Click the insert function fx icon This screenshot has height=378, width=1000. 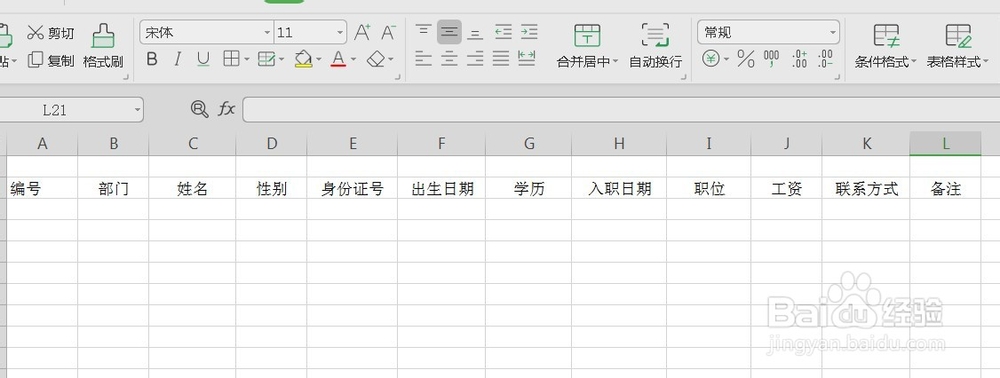point(226,110)
